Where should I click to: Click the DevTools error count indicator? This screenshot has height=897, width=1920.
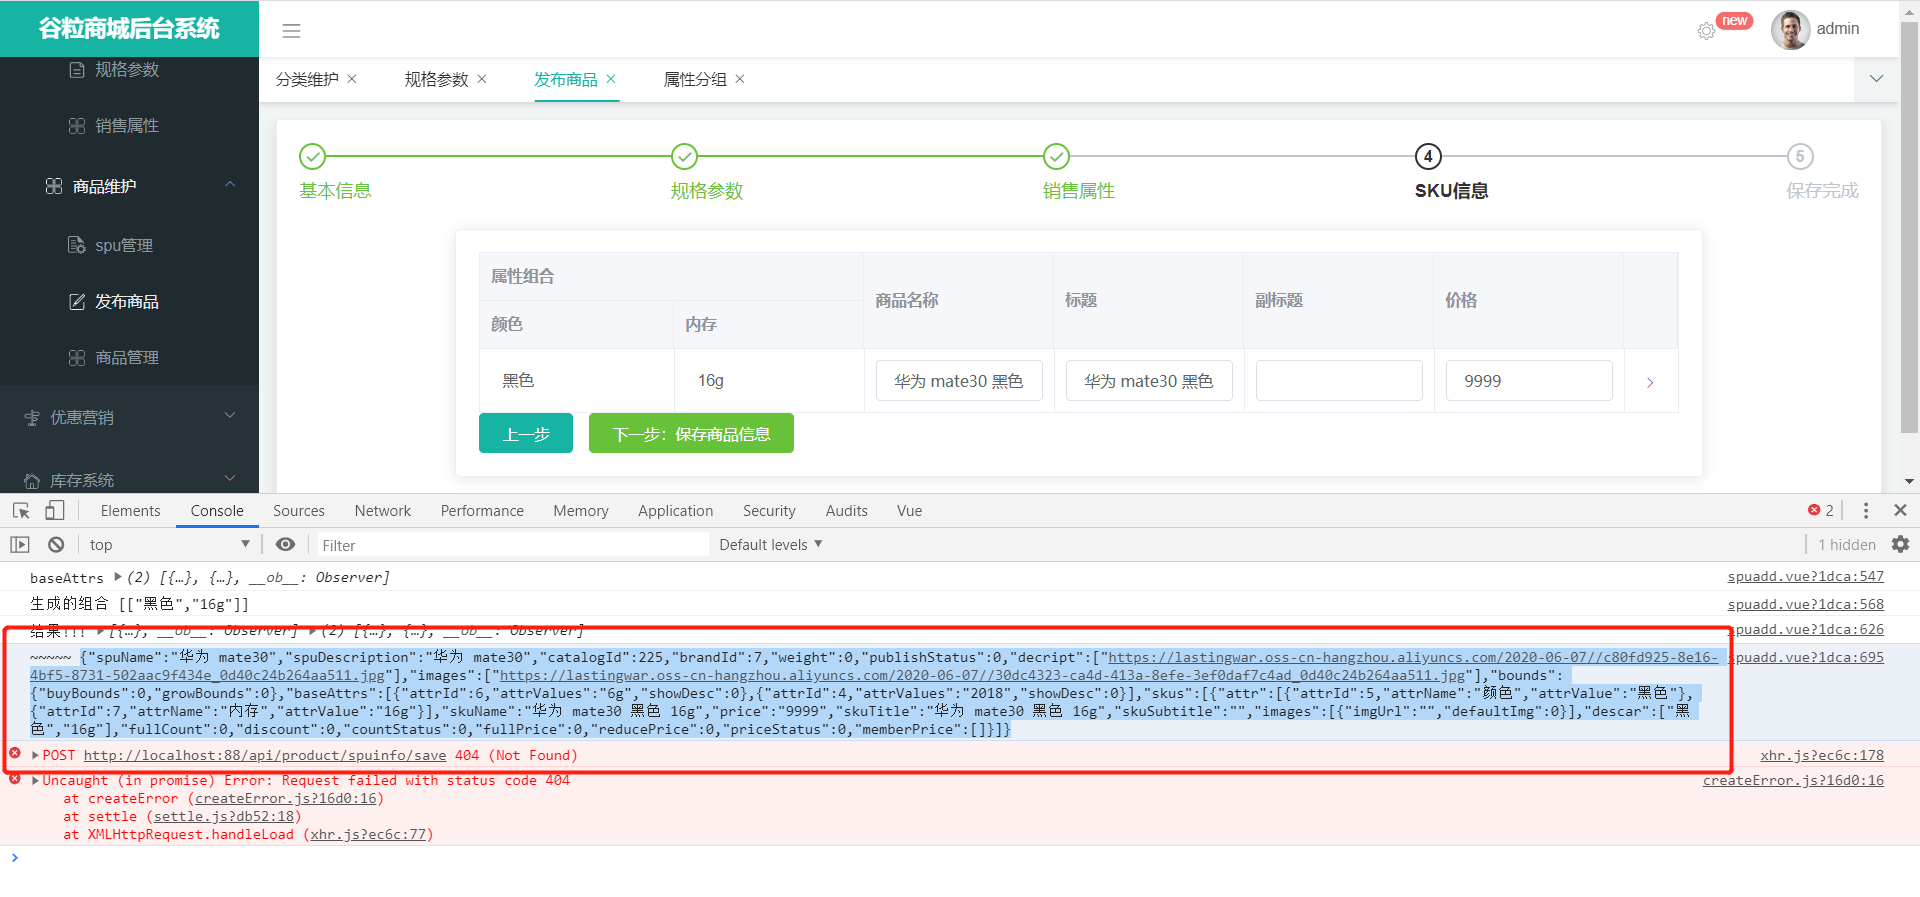[1821, 511]
